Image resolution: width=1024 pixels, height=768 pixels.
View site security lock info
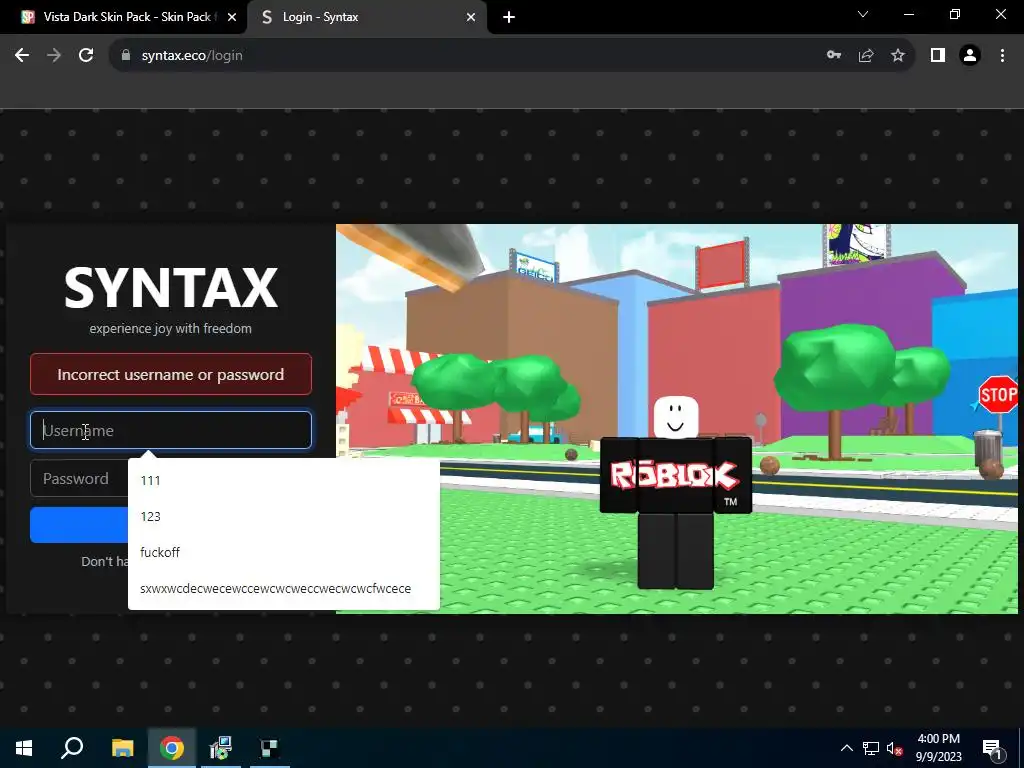(126, 56)
